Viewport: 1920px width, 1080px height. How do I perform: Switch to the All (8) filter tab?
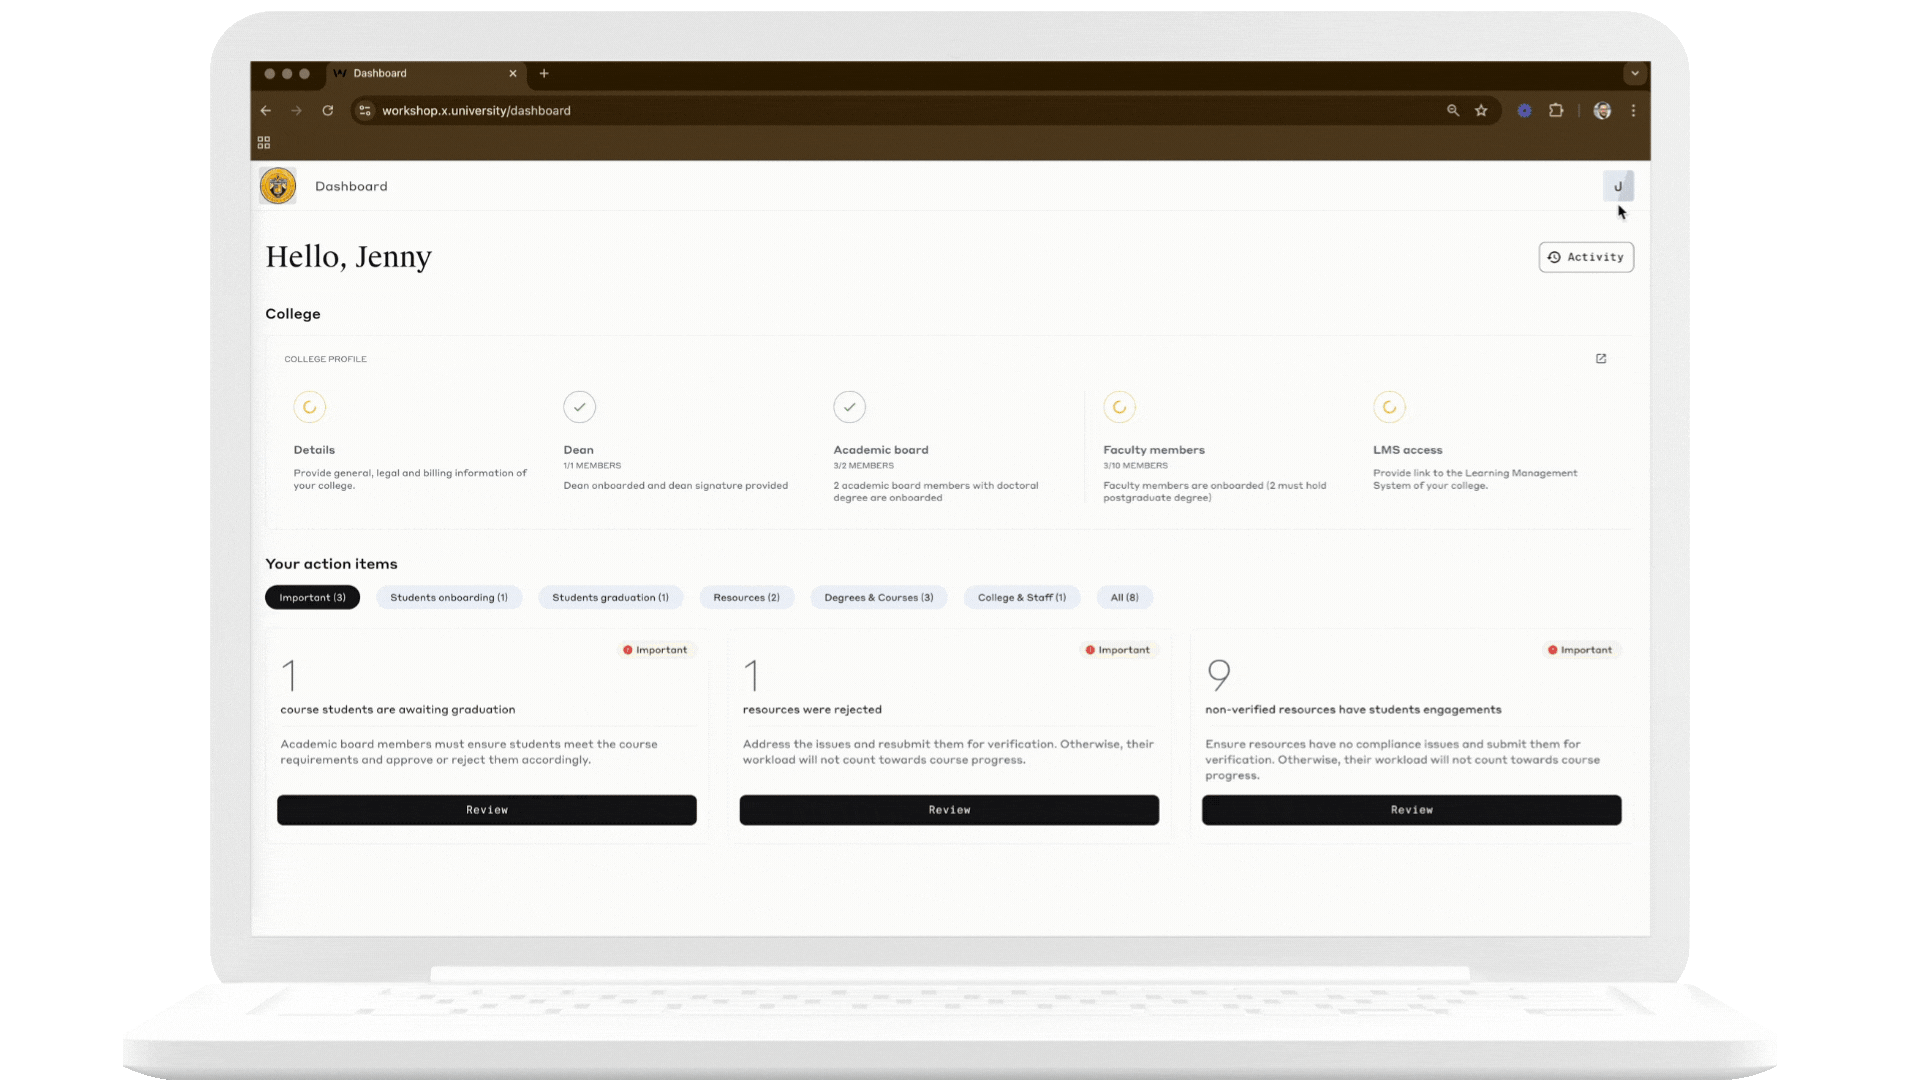pos(1124,597)
